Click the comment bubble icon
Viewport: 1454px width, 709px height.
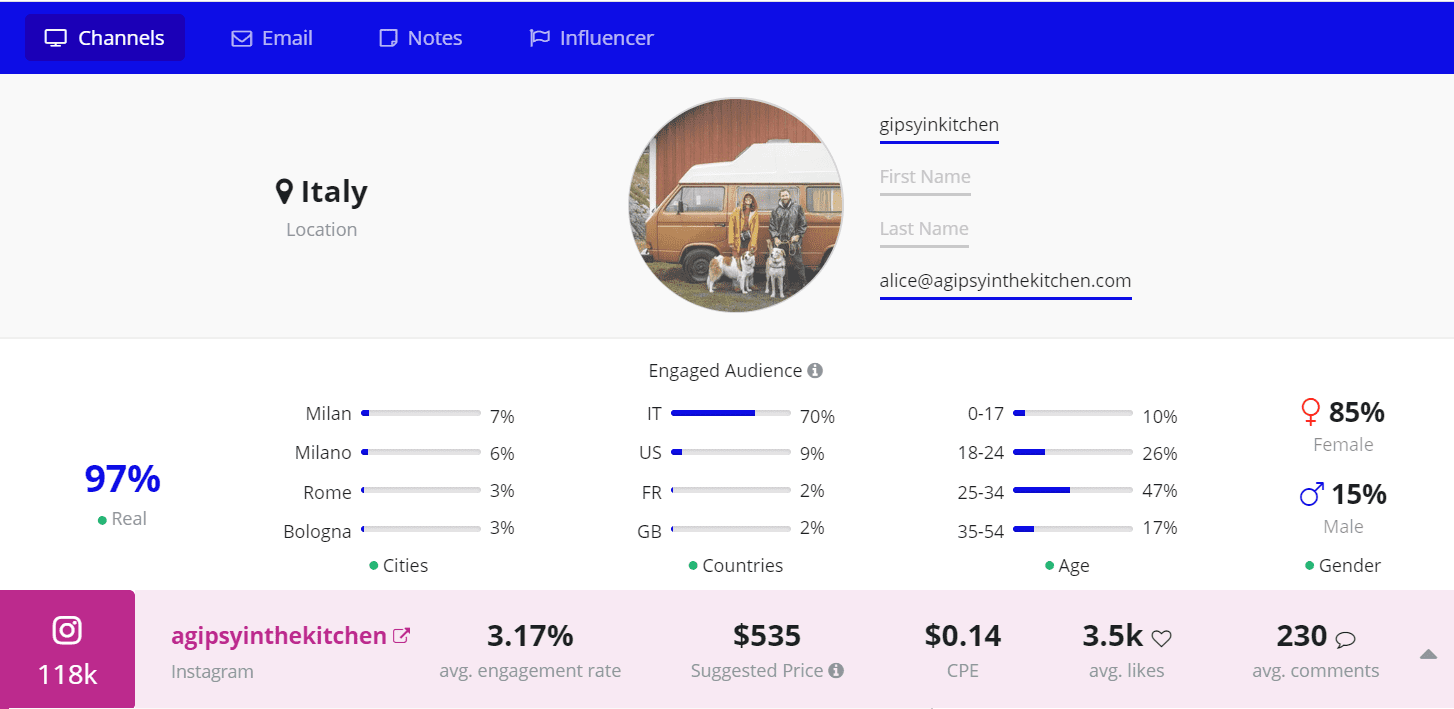coord(1345,638)
